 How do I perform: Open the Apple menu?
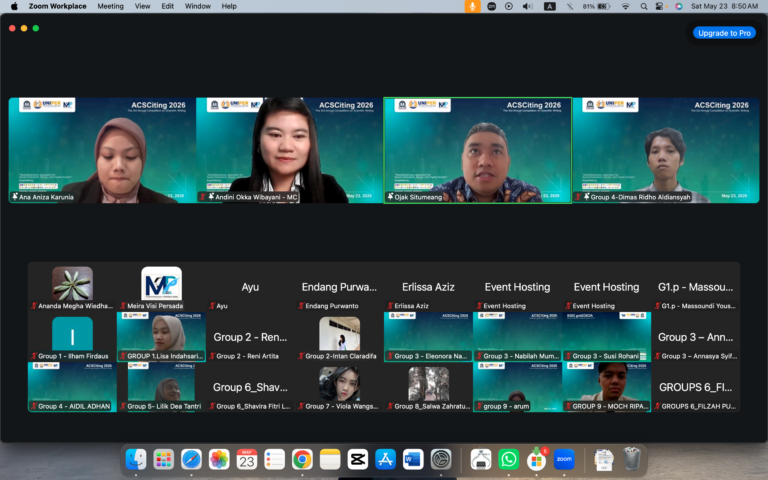click(x=14, y=6)
